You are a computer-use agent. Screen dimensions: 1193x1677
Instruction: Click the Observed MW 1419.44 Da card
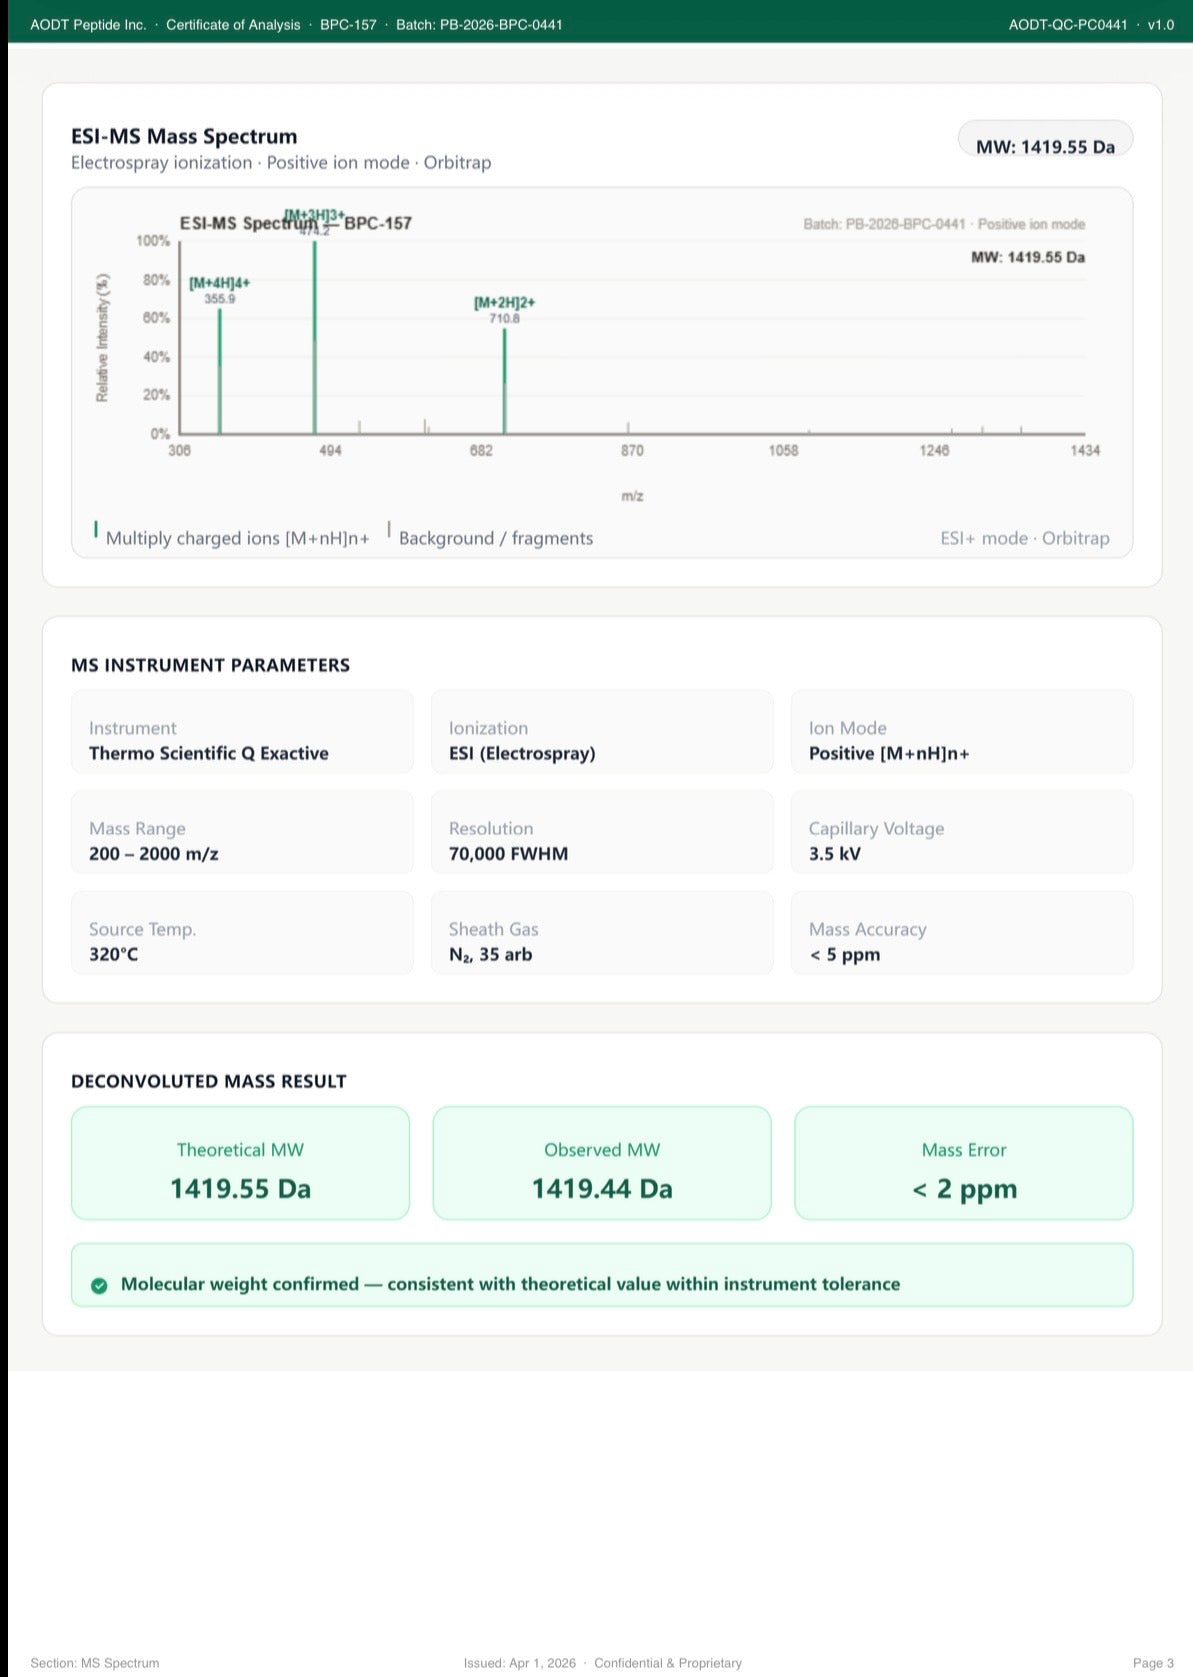[x=602, y=1163]
